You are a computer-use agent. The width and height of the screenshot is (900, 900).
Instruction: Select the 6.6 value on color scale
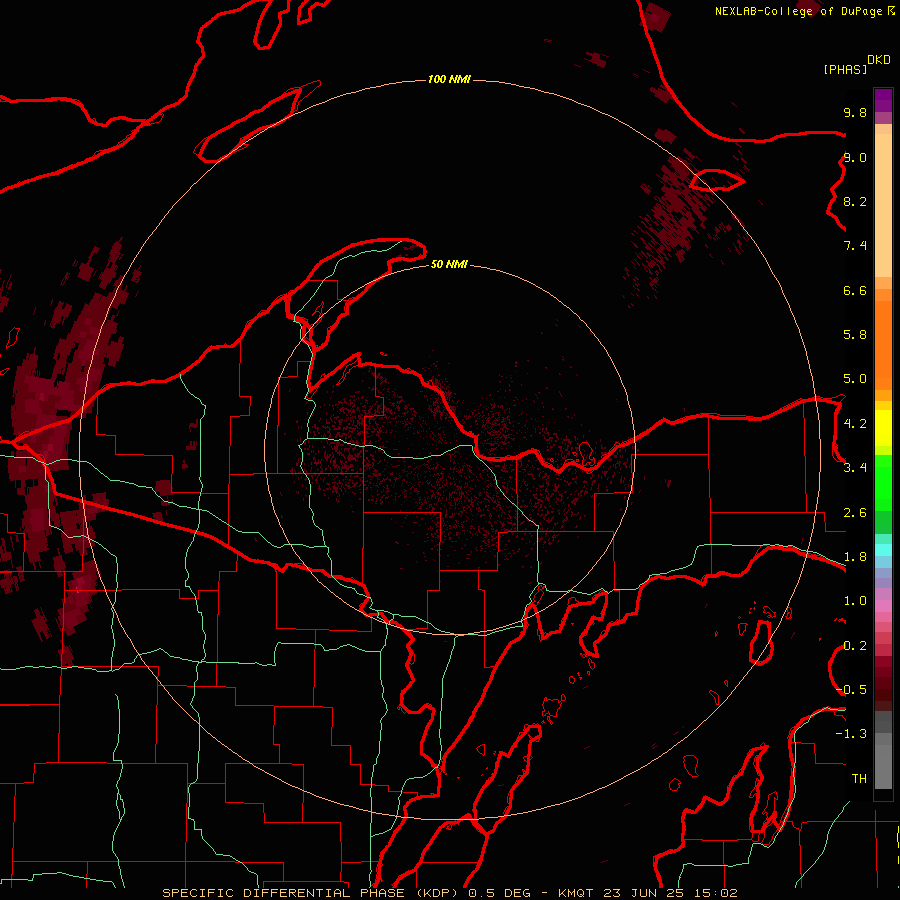click(855, 290)
